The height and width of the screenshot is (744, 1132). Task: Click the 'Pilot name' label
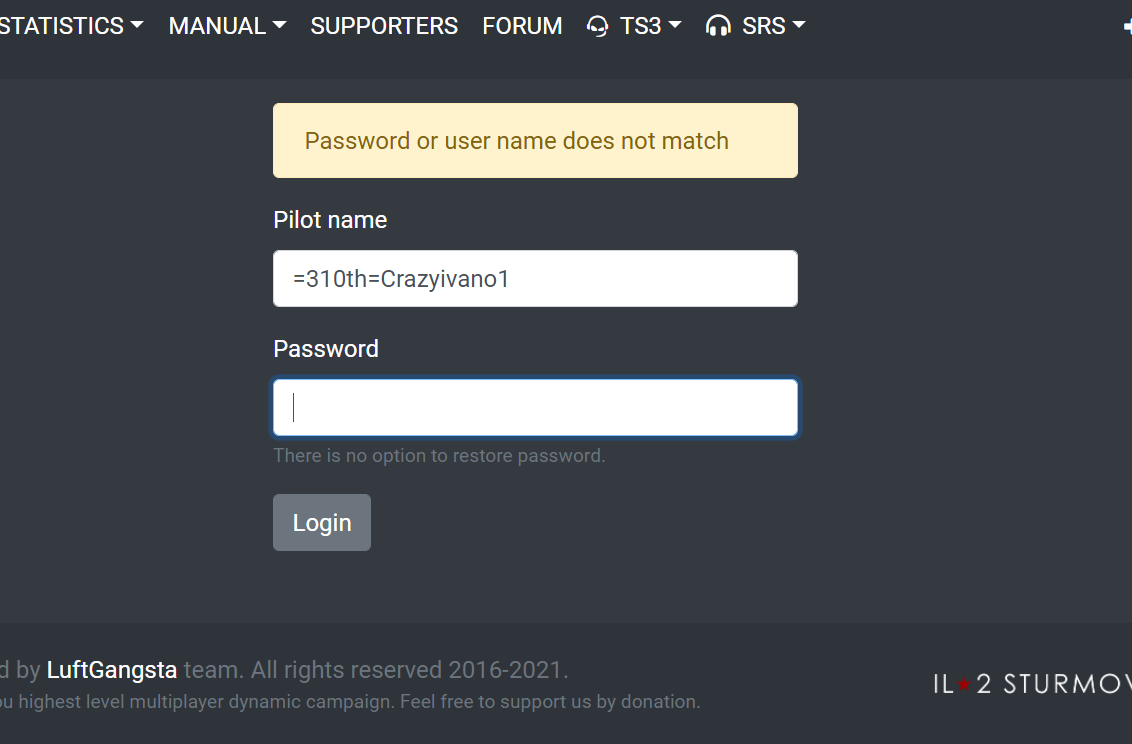pyautogui.click(x=330, y=220)
